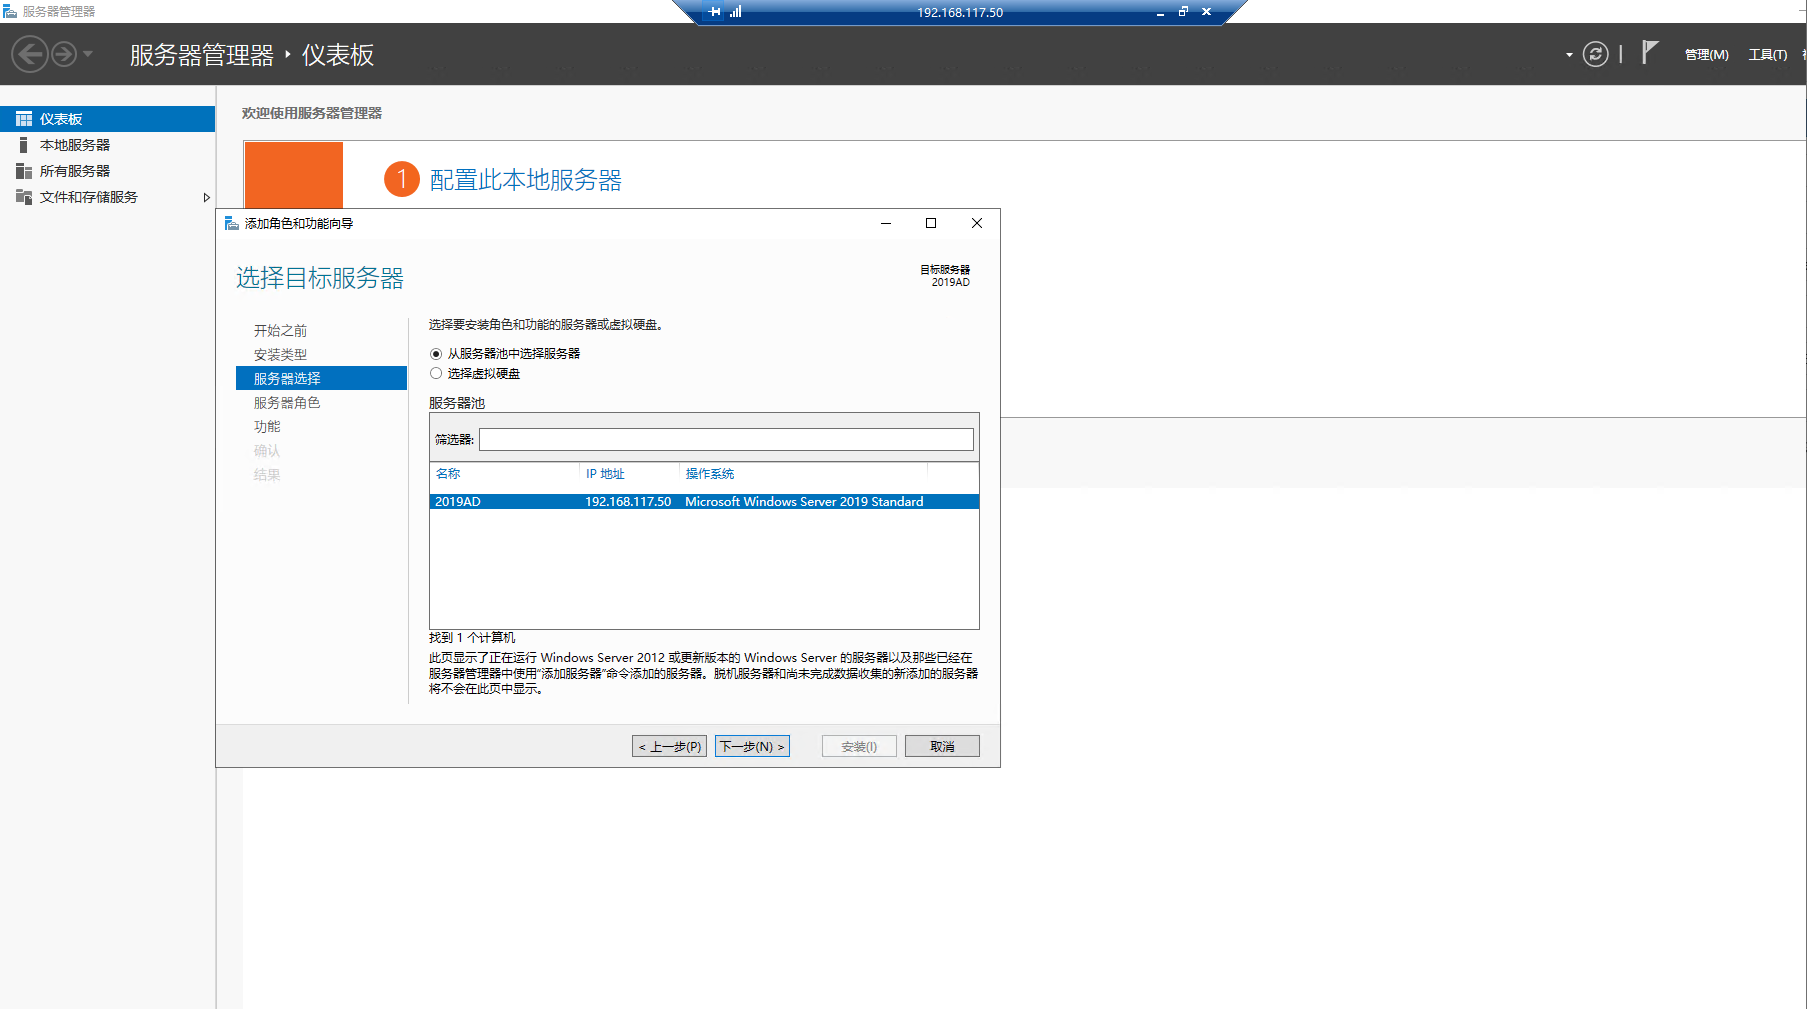
Task: Click the forward navigation arrow icon
Action: [x=64, y=54]
